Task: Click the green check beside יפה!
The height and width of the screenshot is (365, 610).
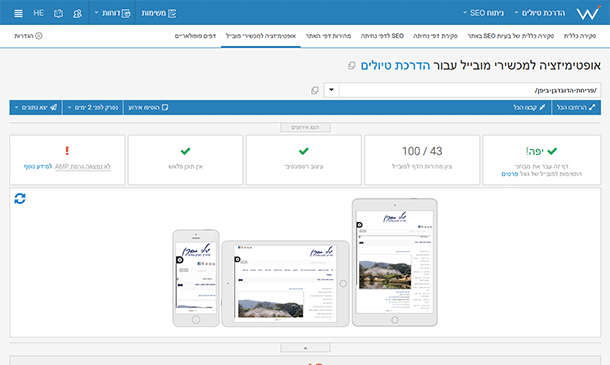Action: coord(552,151)
